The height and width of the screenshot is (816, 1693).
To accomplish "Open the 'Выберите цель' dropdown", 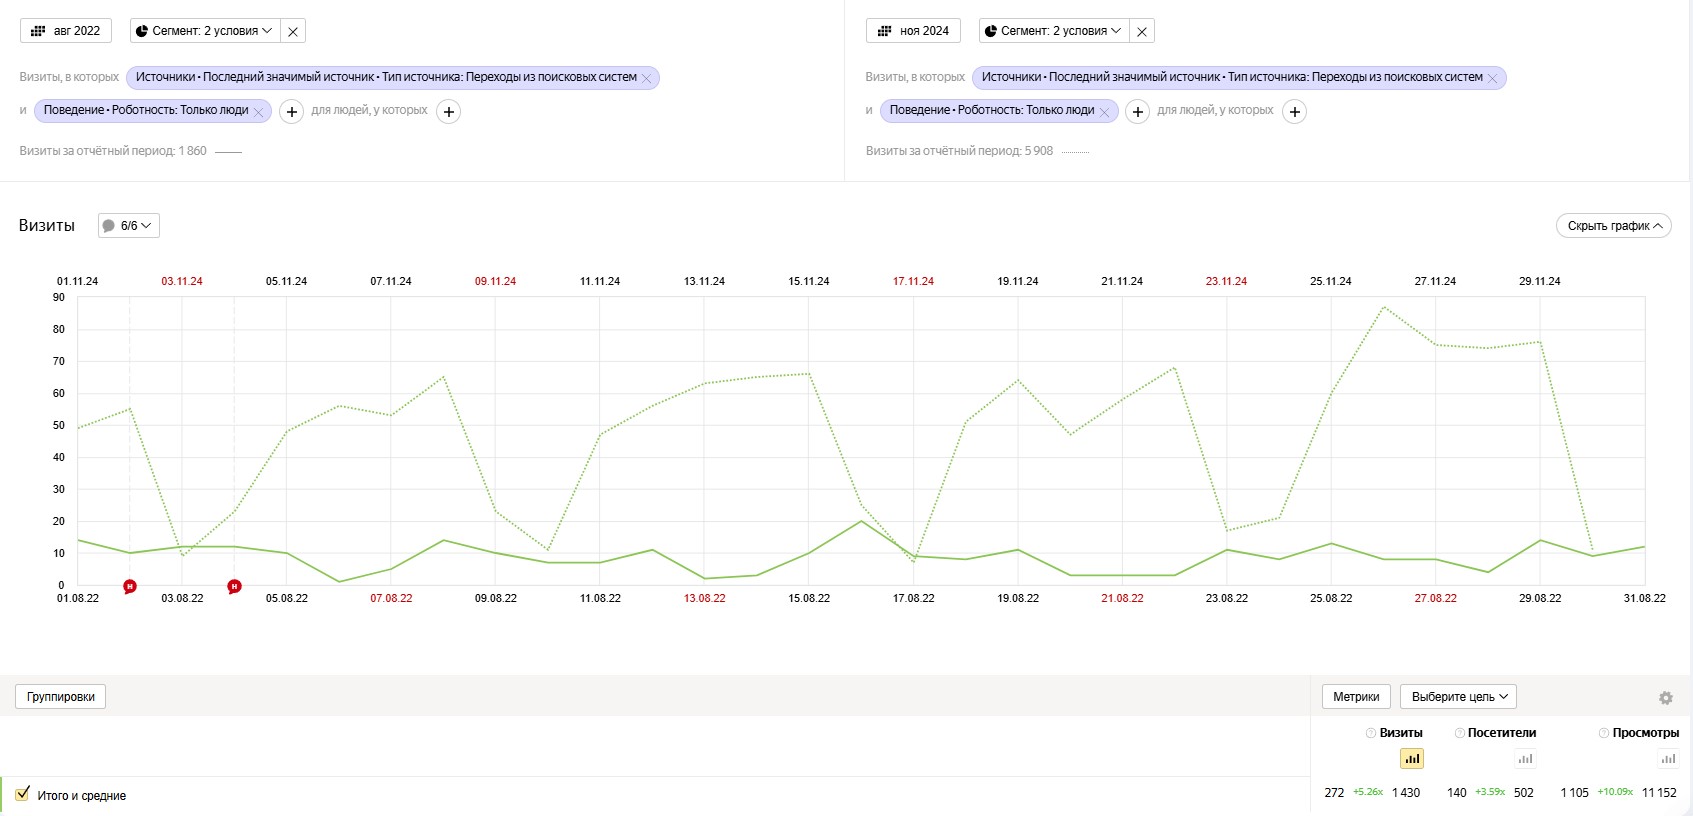I will (x=1458, y=697).
